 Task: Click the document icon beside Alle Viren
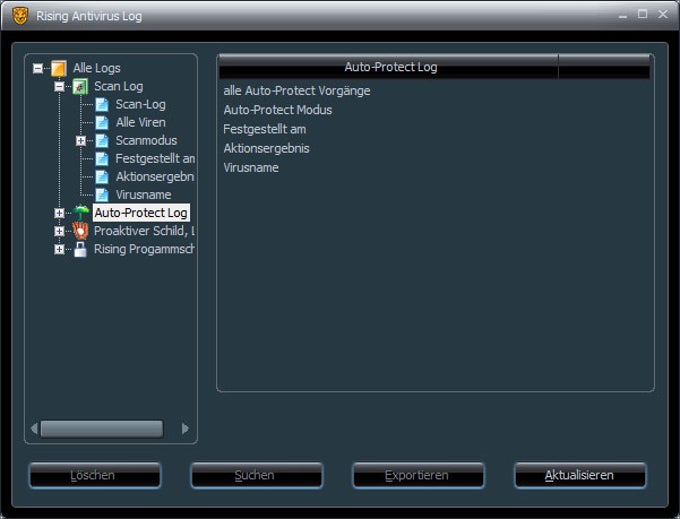(x=101, y=123)
